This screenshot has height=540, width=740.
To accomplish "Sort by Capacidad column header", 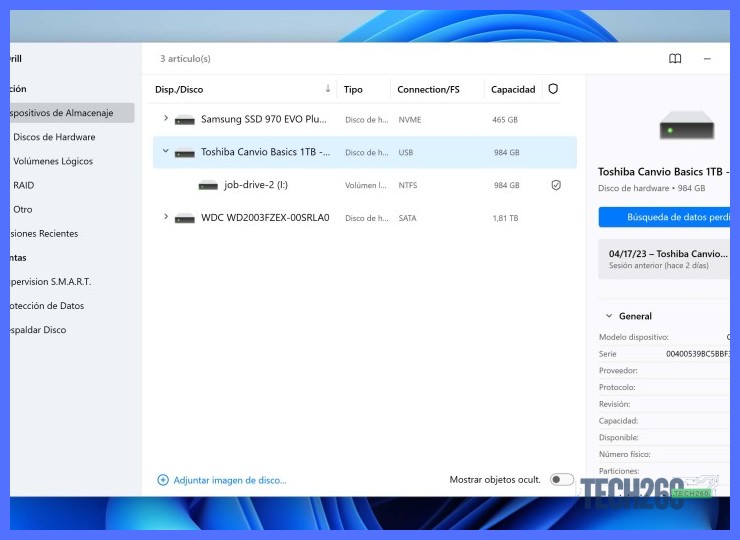I will [513, 89].
